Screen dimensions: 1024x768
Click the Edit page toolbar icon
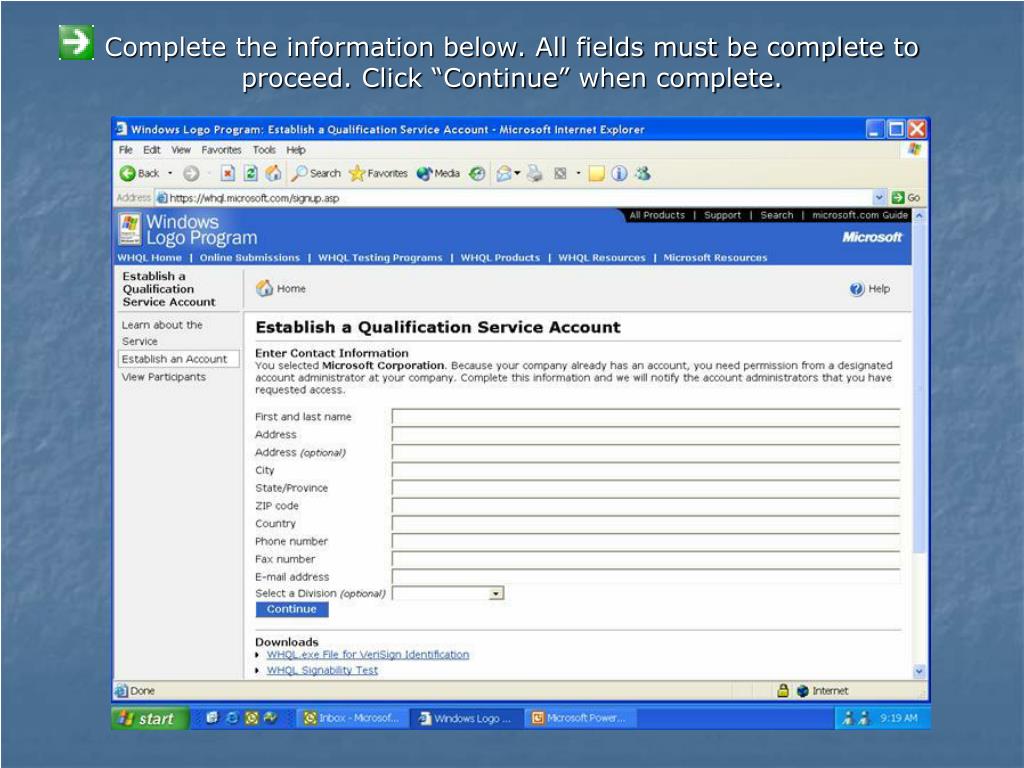[560, 173]
